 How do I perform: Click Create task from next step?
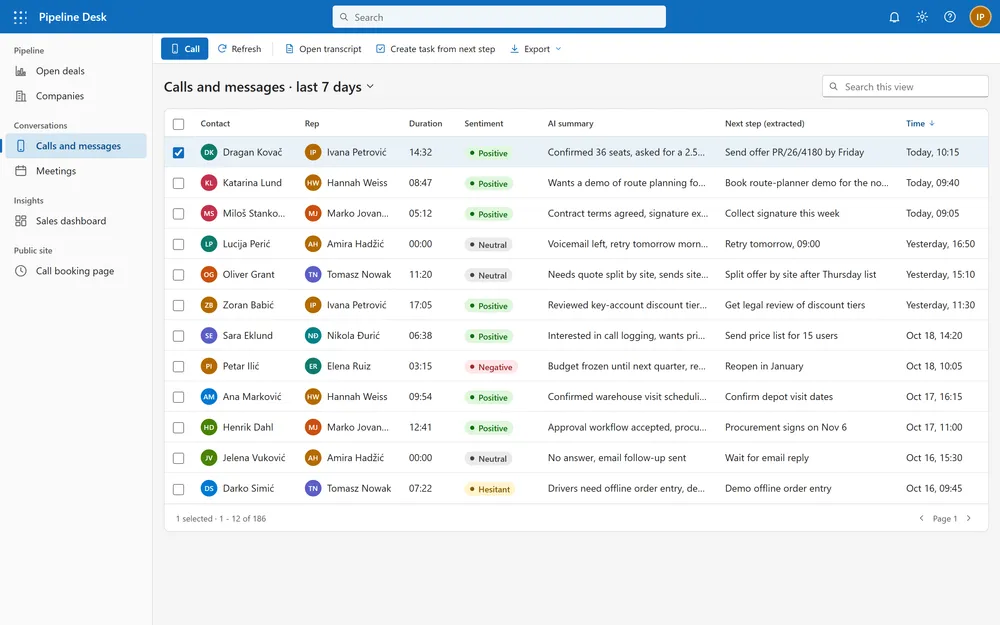tap(436, 49)
